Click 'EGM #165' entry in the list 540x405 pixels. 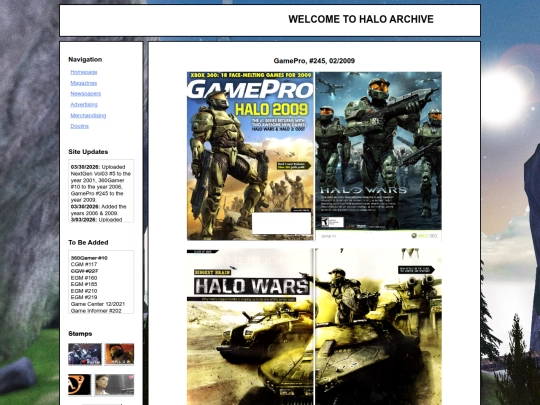coord(84,284)
